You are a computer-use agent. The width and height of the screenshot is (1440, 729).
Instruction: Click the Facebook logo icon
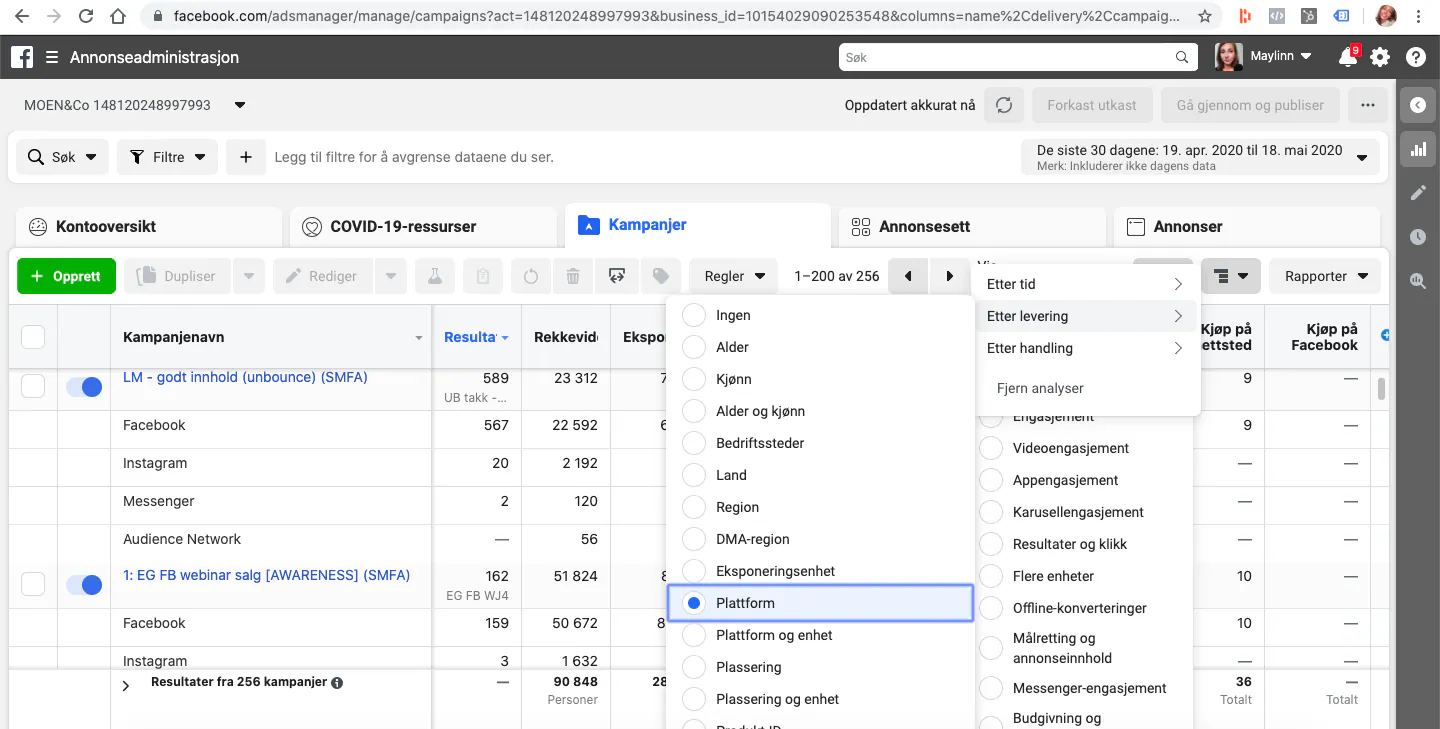pyautogui.click(x=22, y=57)
